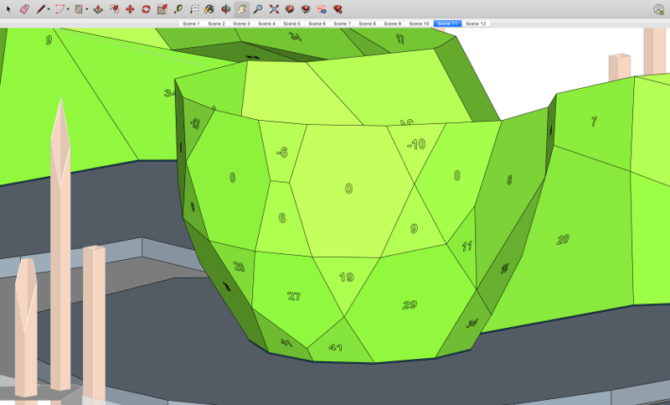Pick the Eraser tool
The width and height of the screenshot is (670, 405).
click(x=24, y=8)
